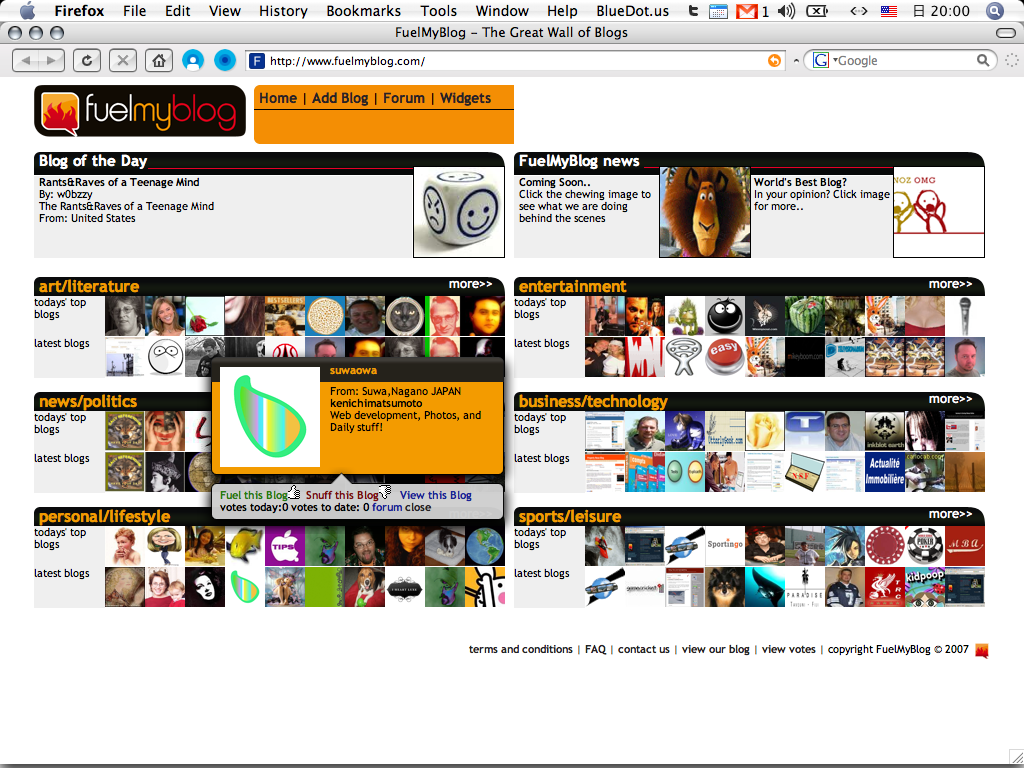1024x768 pixels.
Task: Click Rants&Raves of a Teenage Mind title
Action: (119, 182)
